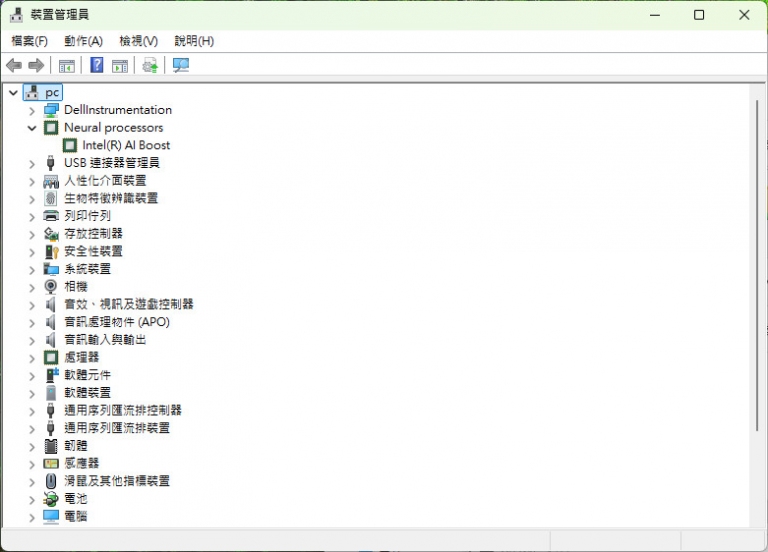Expand the 音訊輸入與輸出 node
The width and height of the screenshot is (768, 552).
pyautogui.click(x=32, y=340)
